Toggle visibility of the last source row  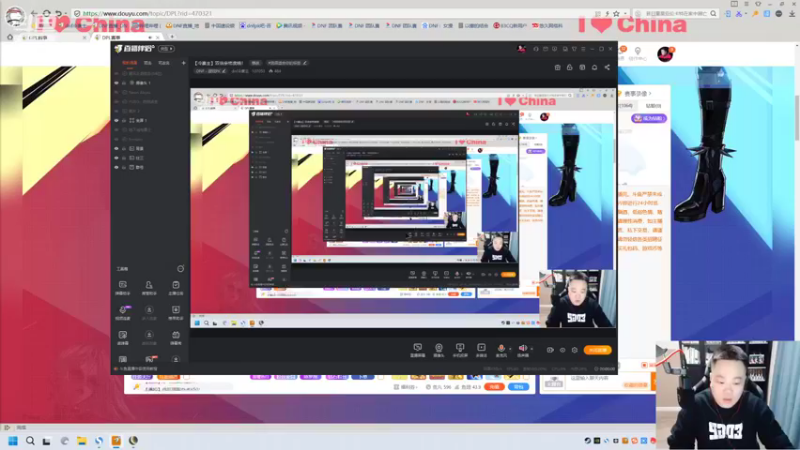116,167
